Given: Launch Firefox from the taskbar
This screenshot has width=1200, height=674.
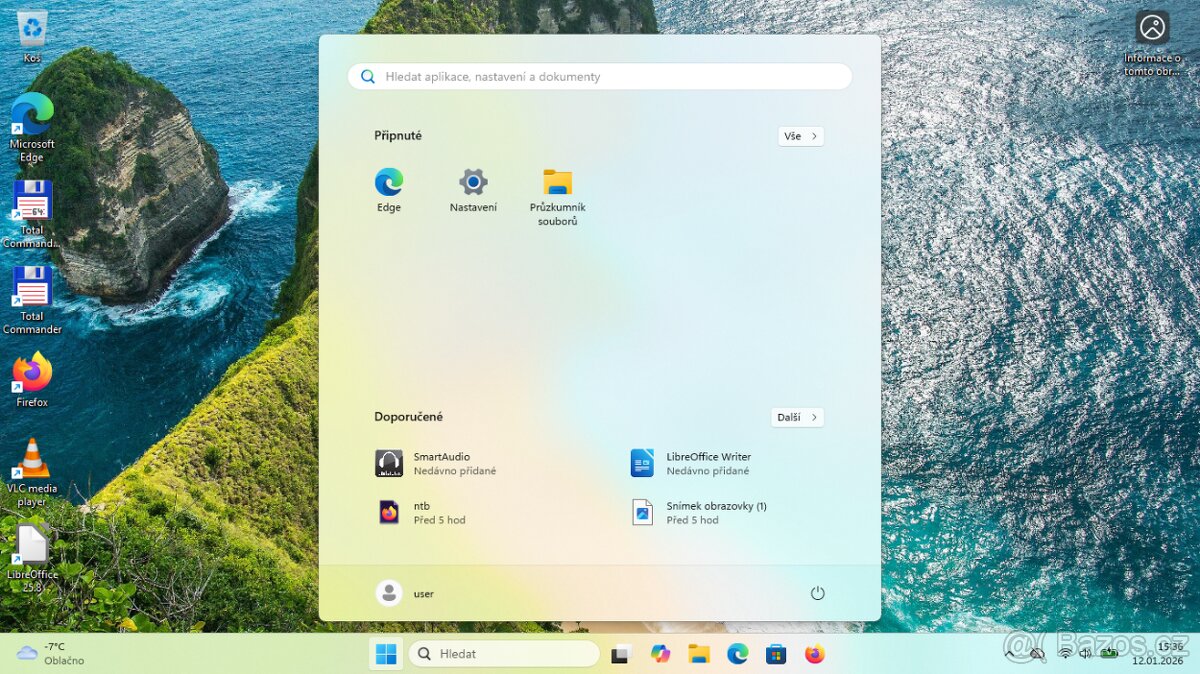Looking at the screenshot, I should (x=814, y=653).
